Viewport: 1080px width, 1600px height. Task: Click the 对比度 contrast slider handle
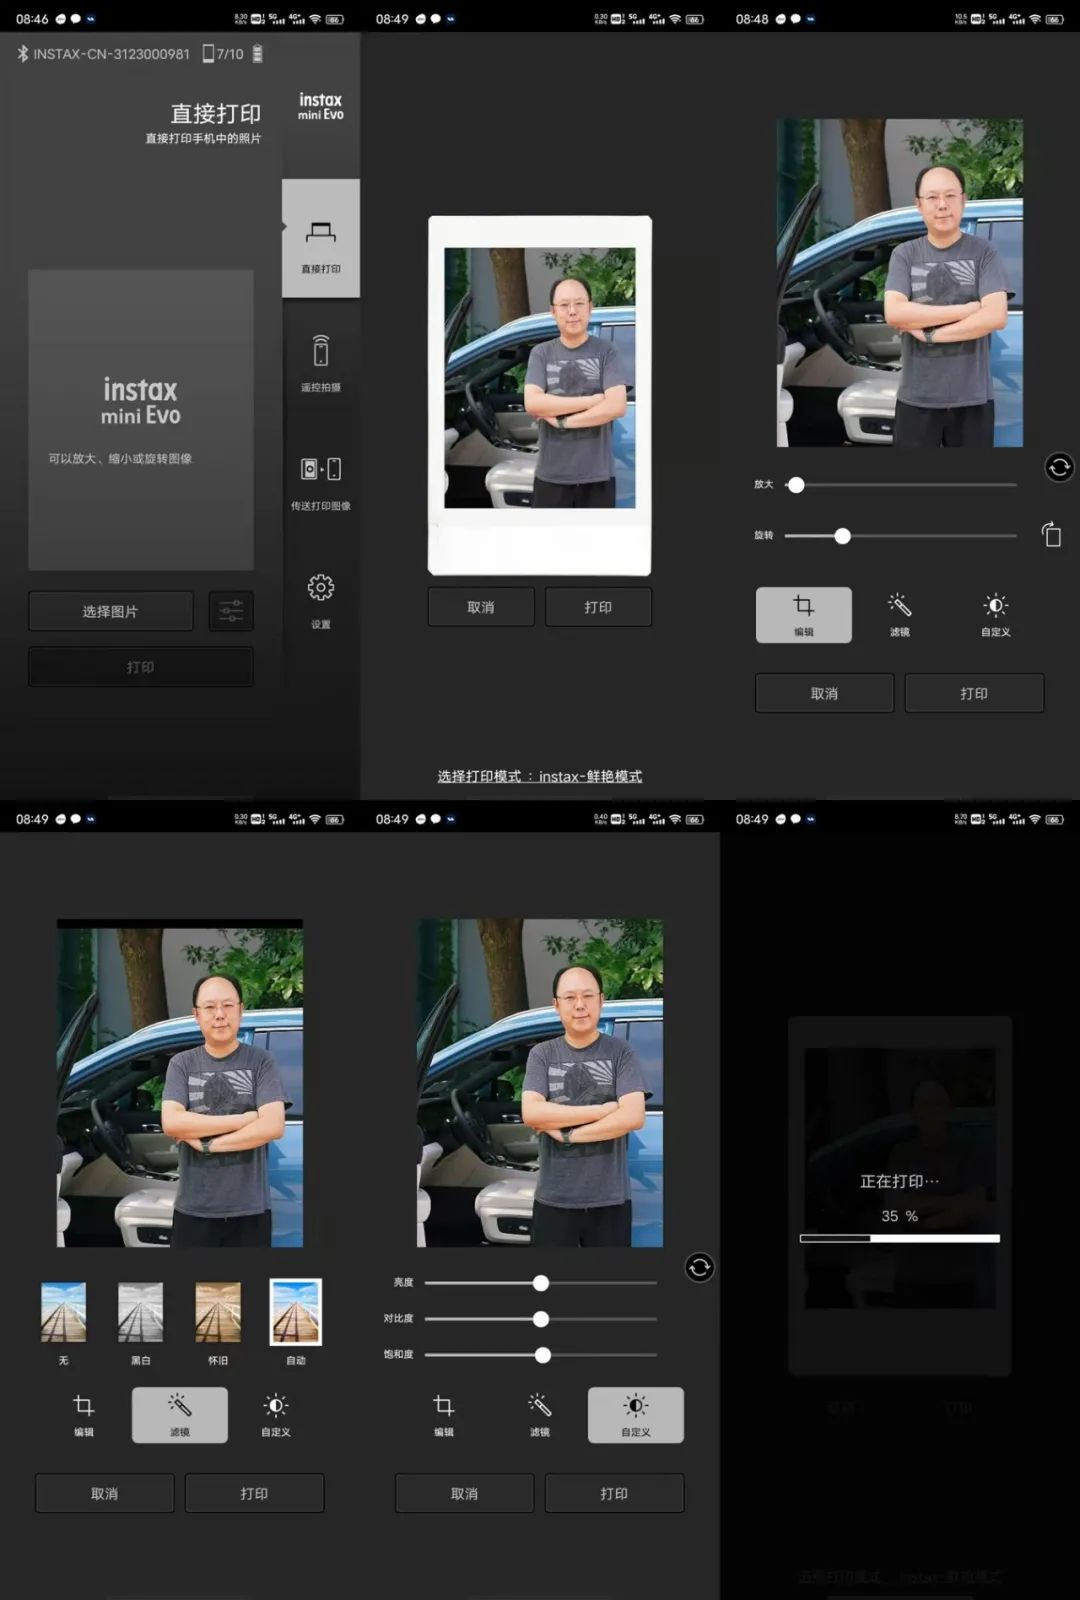(x=541, y=1319)
